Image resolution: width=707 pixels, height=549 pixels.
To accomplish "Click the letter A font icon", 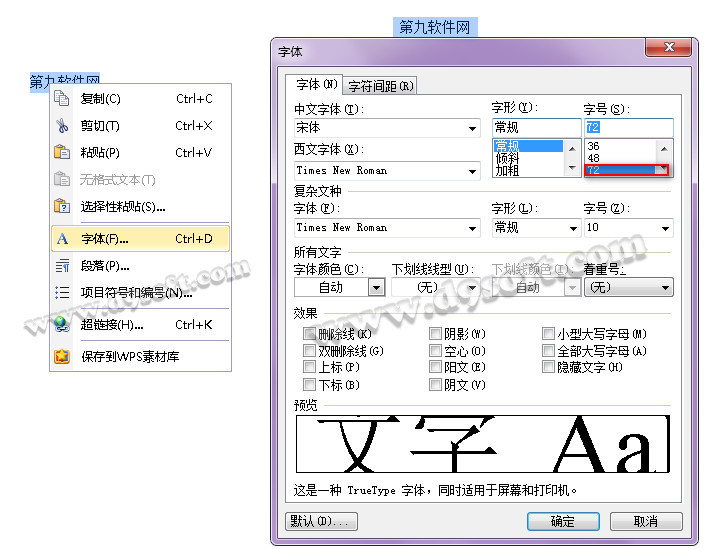I will (x=62, y=238).
